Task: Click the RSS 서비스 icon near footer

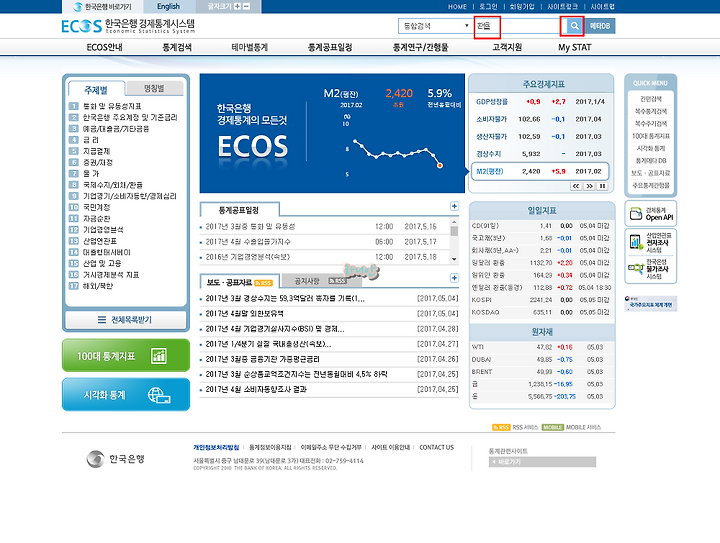Action: (x=501, y=427)
